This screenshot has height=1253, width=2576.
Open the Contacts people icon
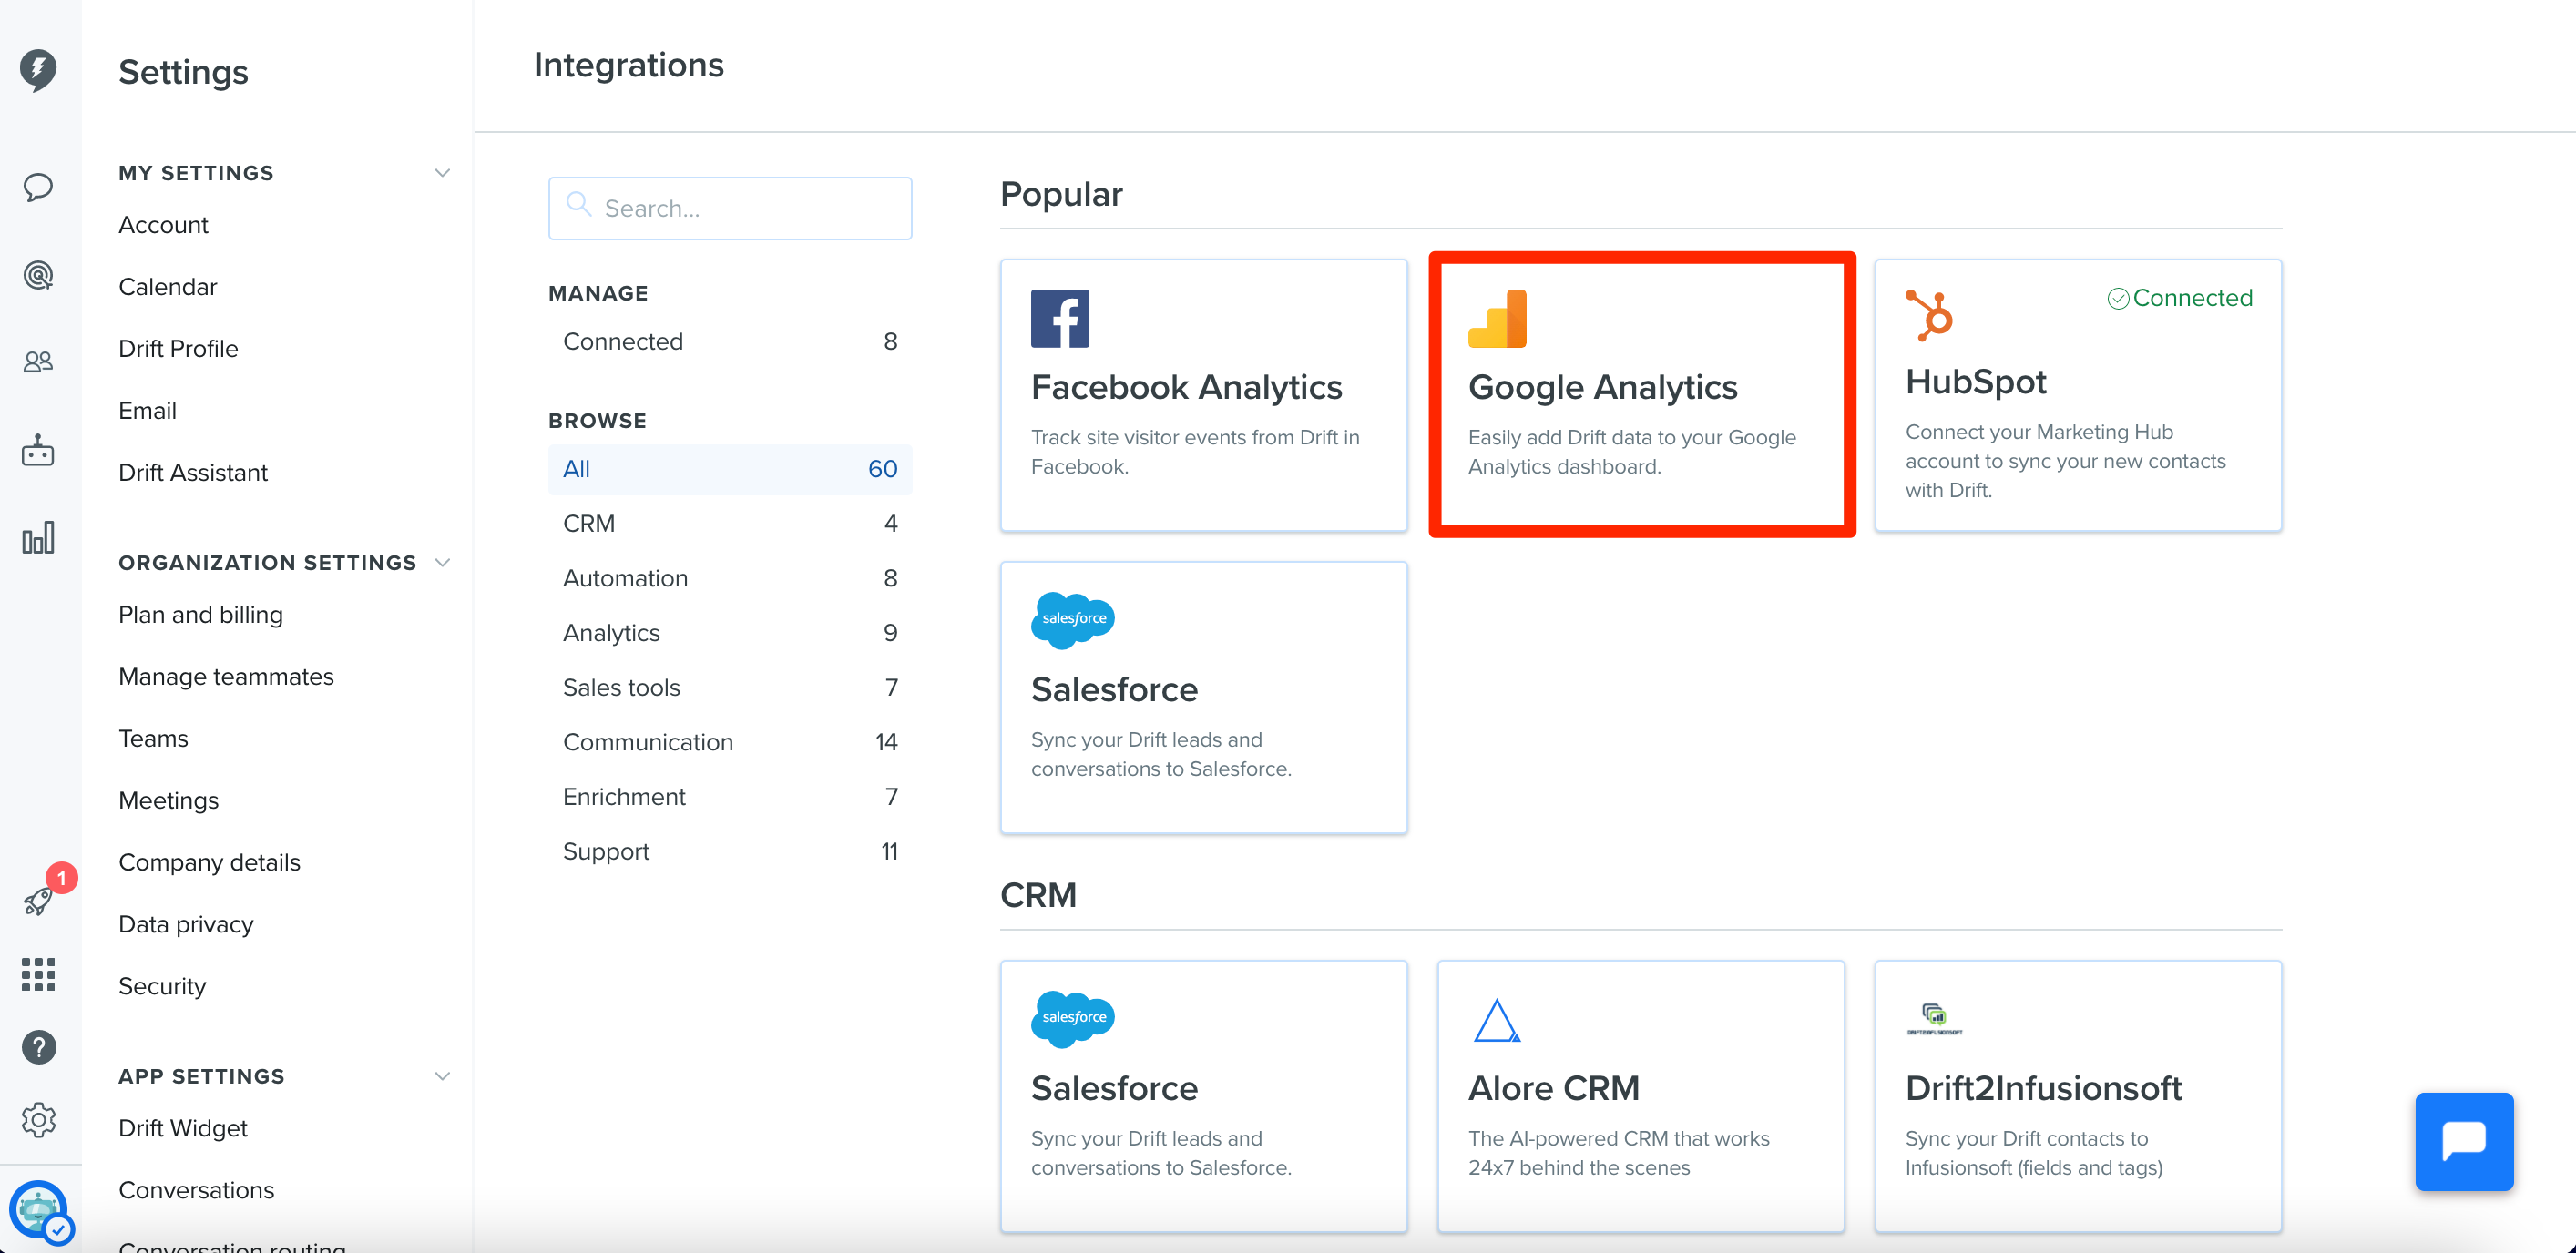38,362
